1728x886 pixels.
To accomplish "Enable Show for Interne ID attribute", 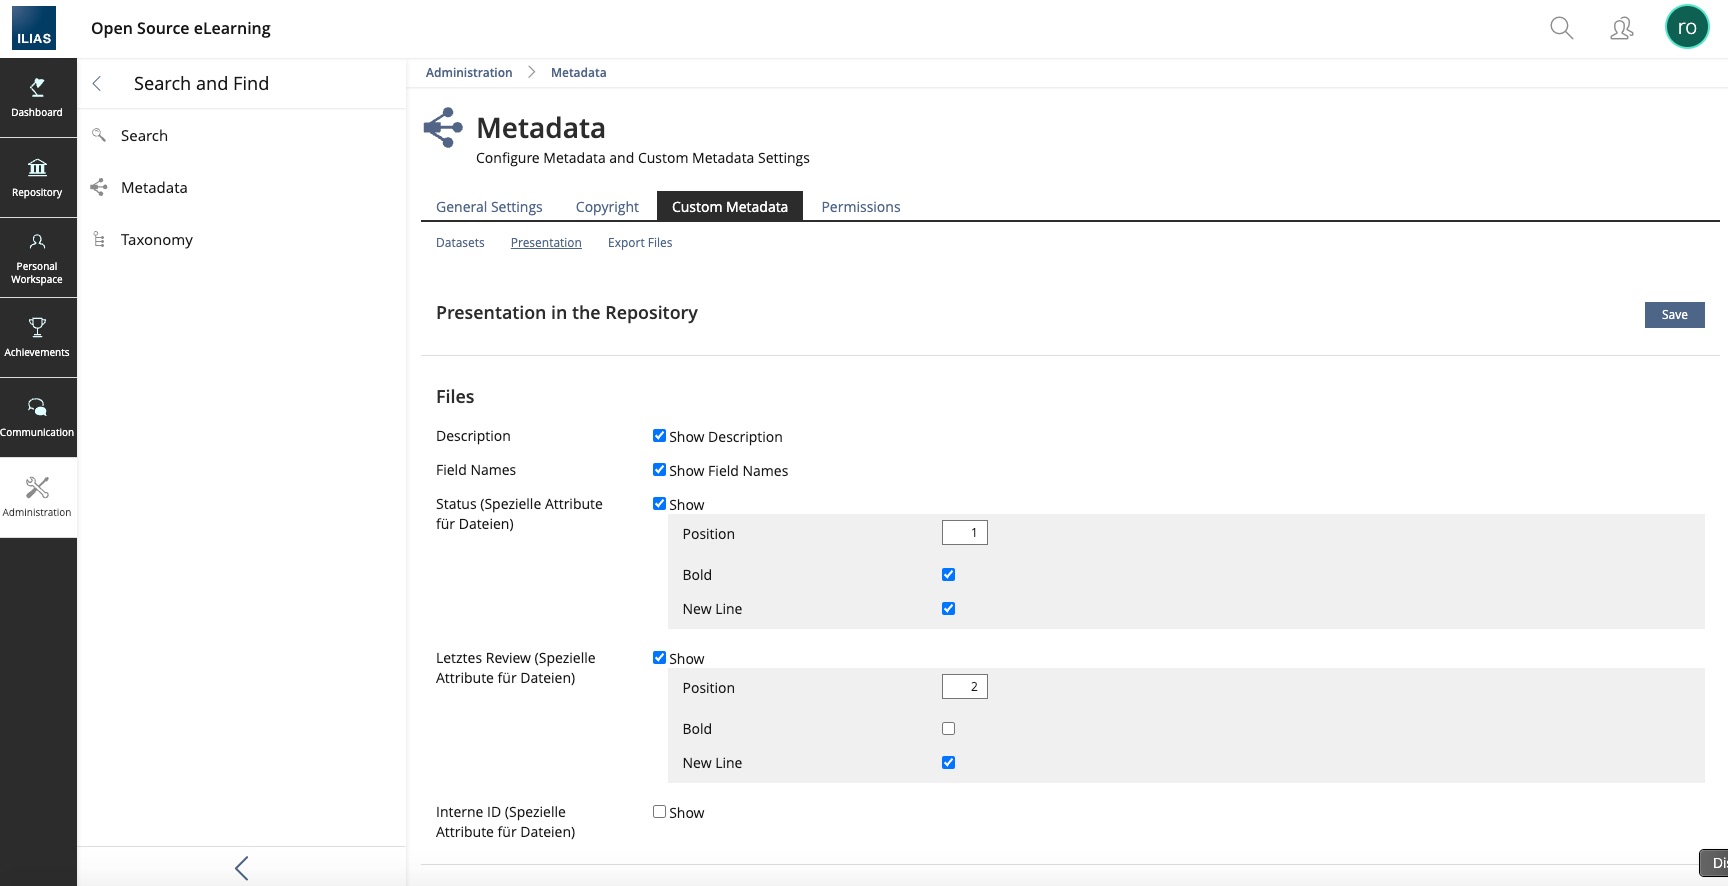I will pyautogui.click(x=659, y=812).
